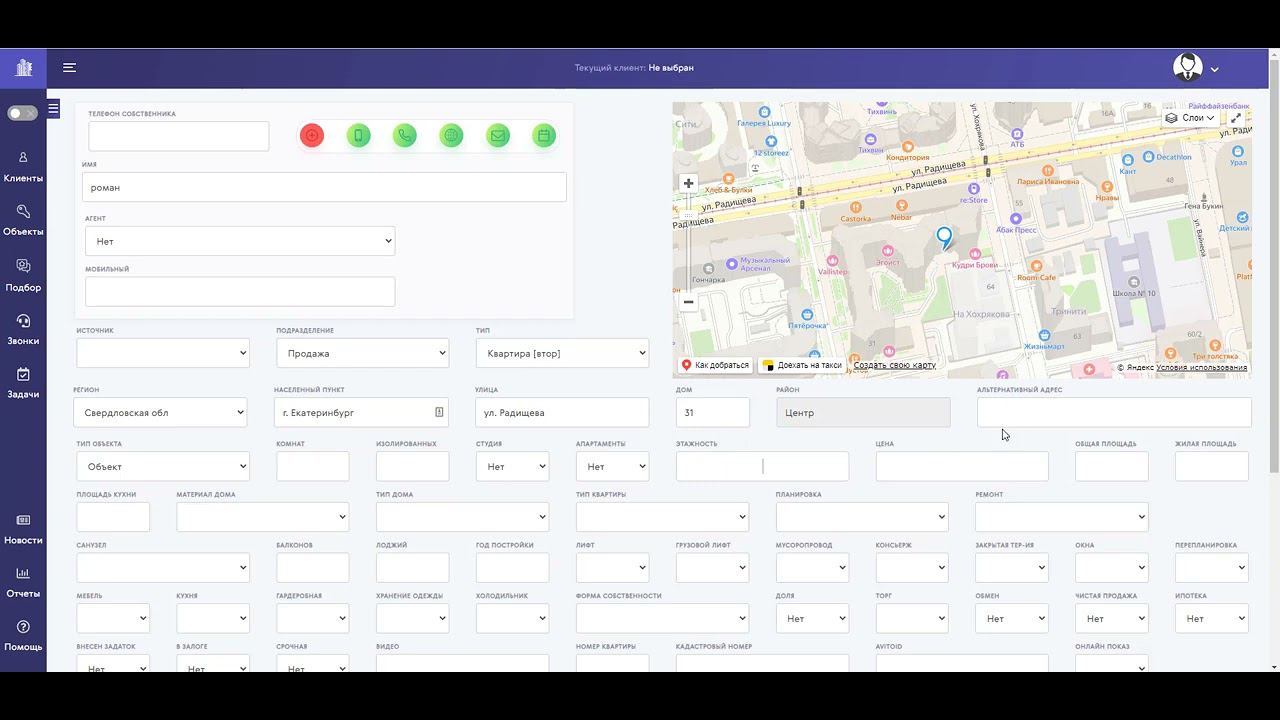Open Клиенты section in sidebar
1280x720 pixels.
coord(23,167)
